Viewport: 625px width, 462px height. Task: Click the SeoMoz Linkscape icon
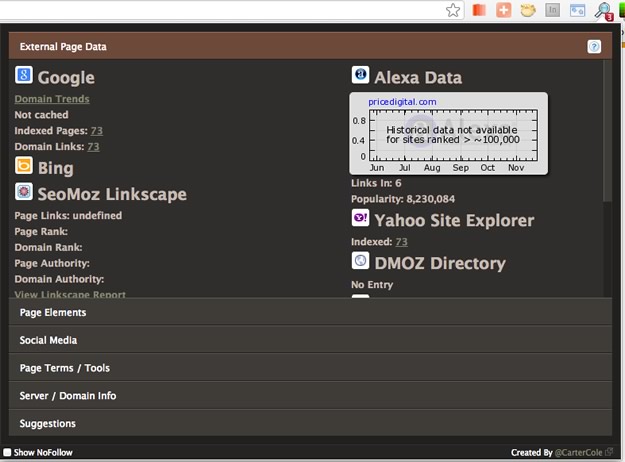point(24,192)
